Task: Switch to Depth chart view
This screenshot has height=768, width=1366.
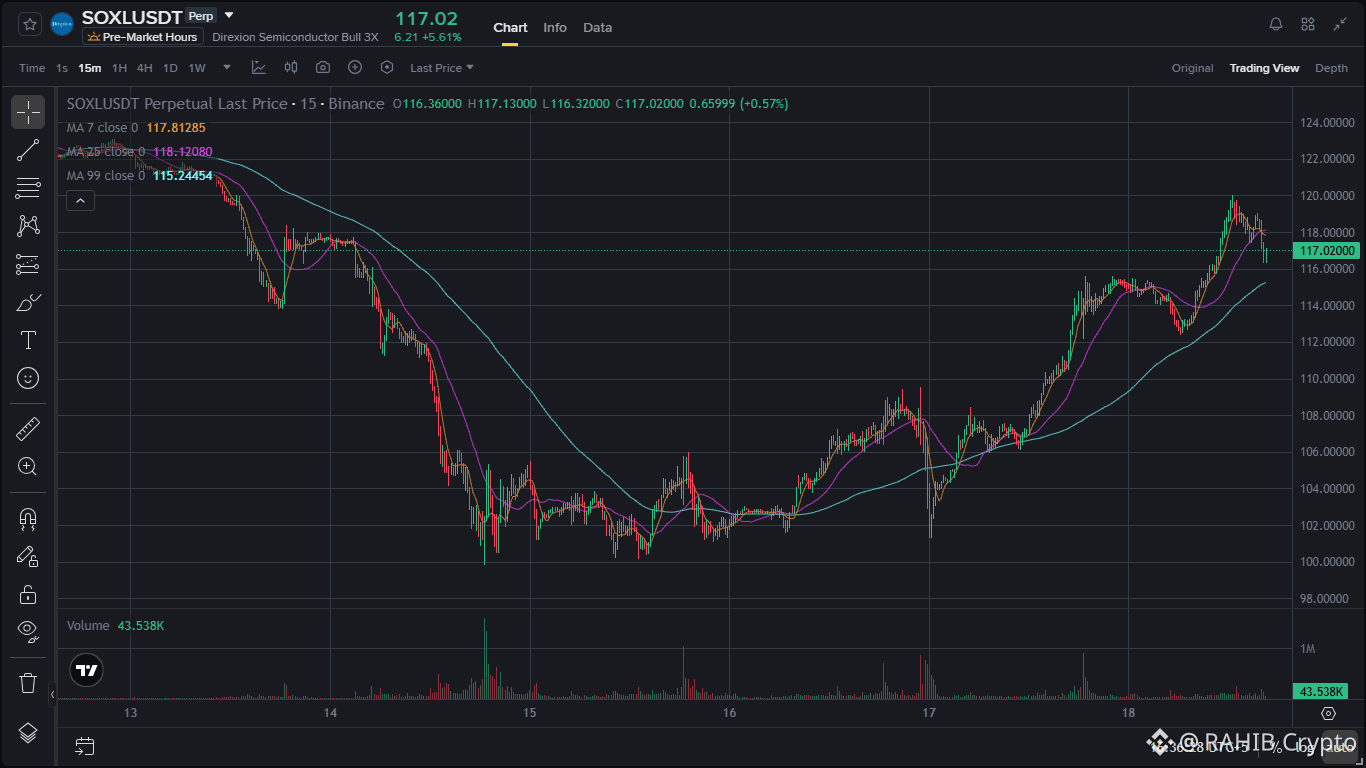Action: [x=1331, y=68]
